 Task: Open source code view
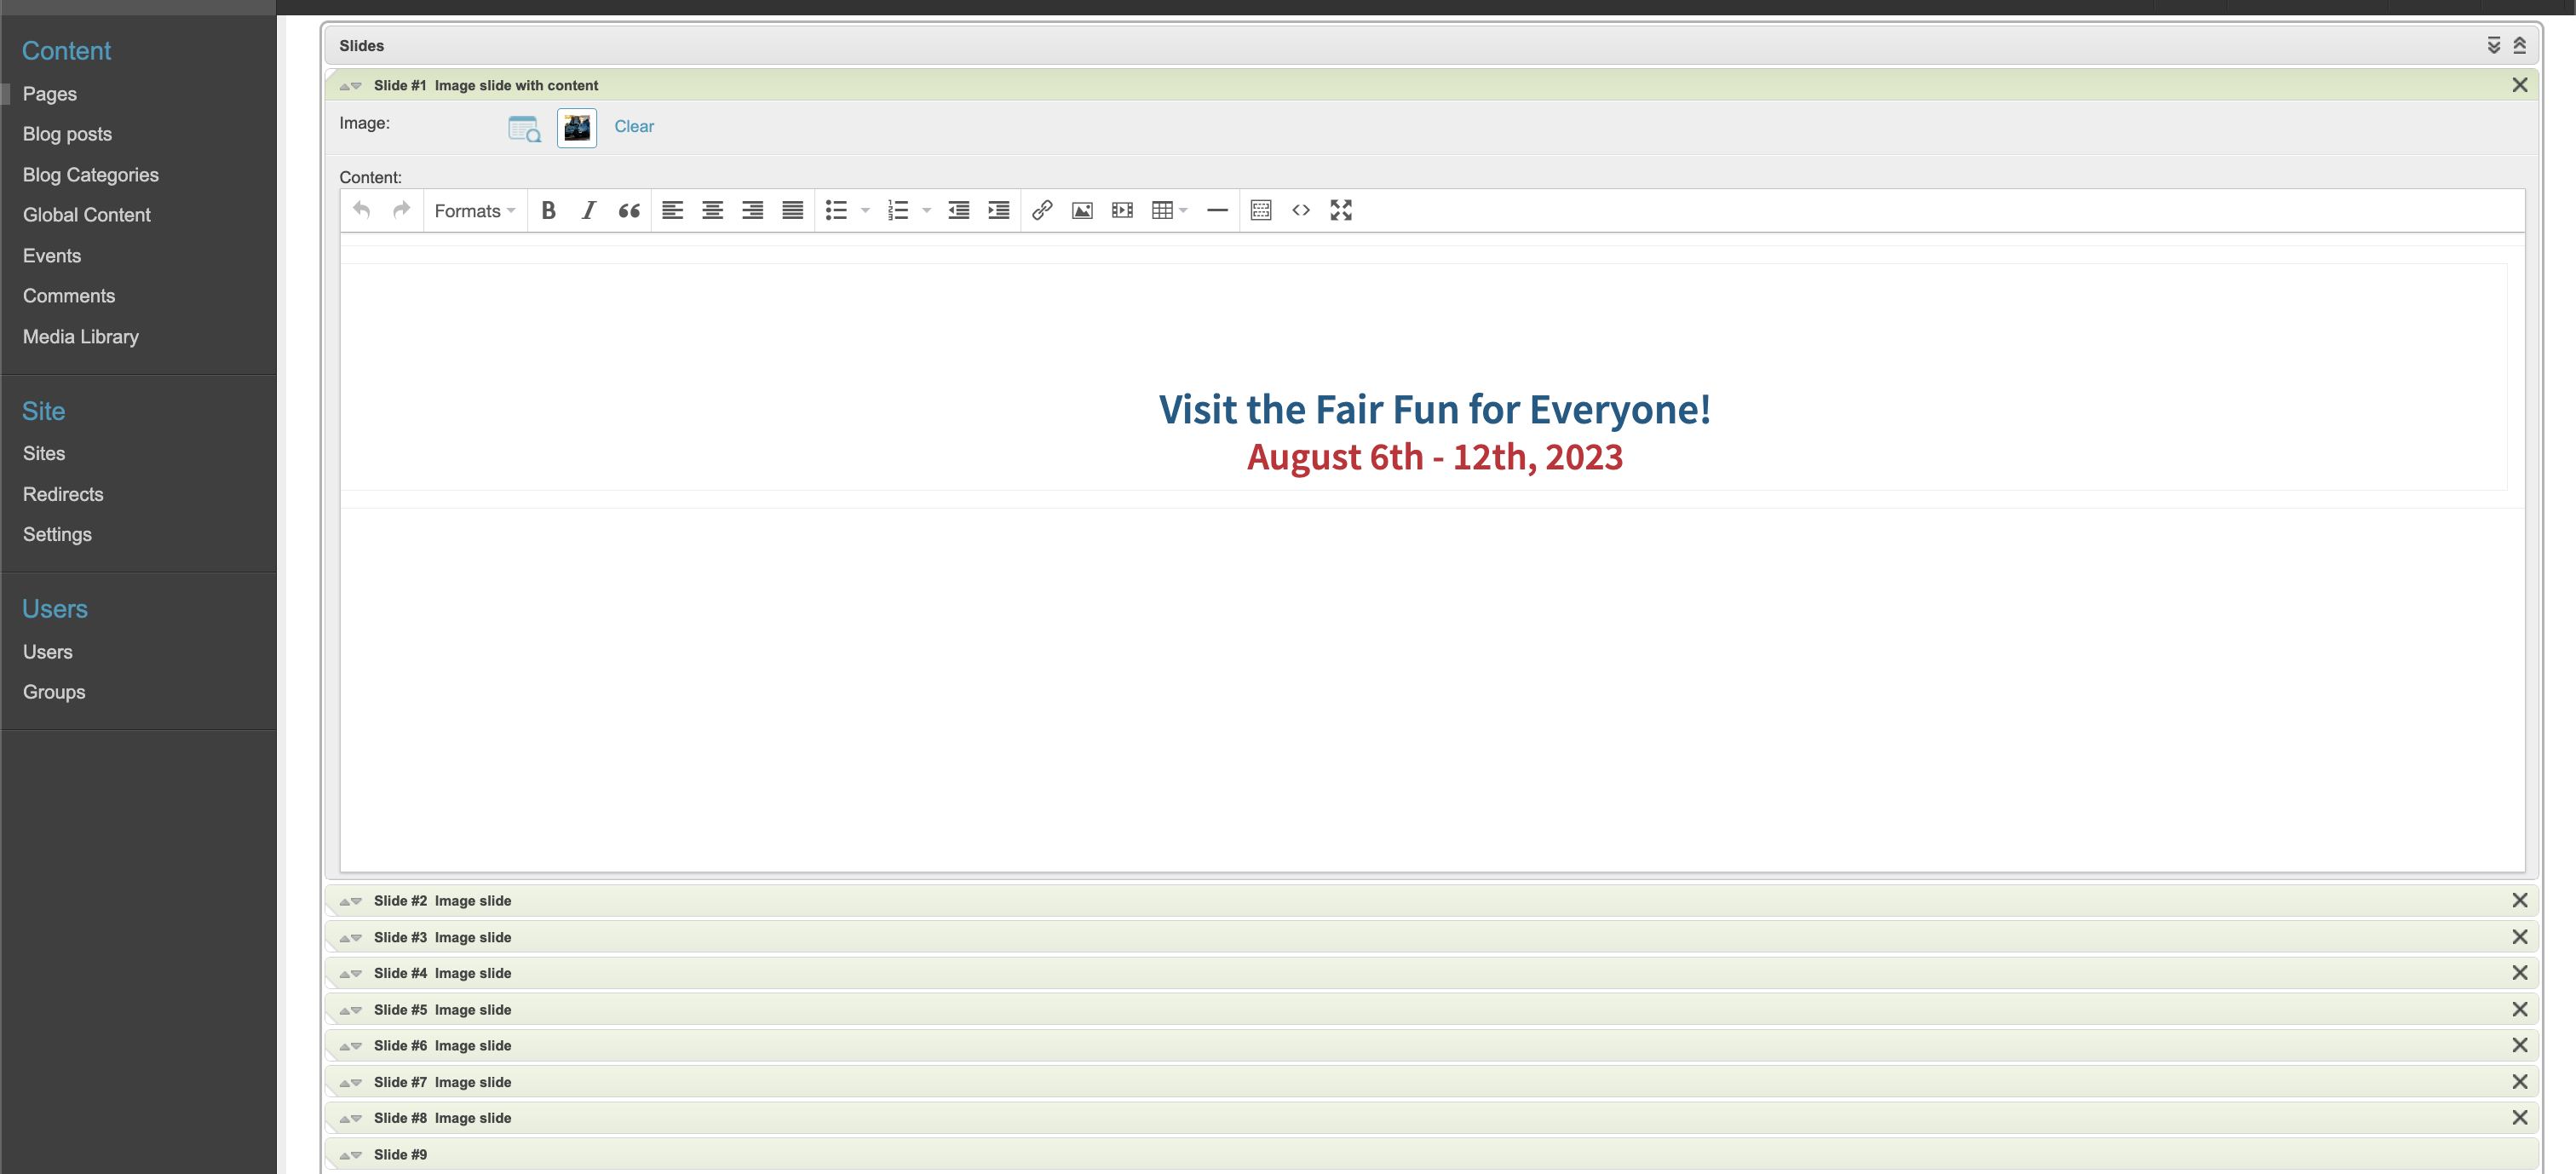(1300, 210)
